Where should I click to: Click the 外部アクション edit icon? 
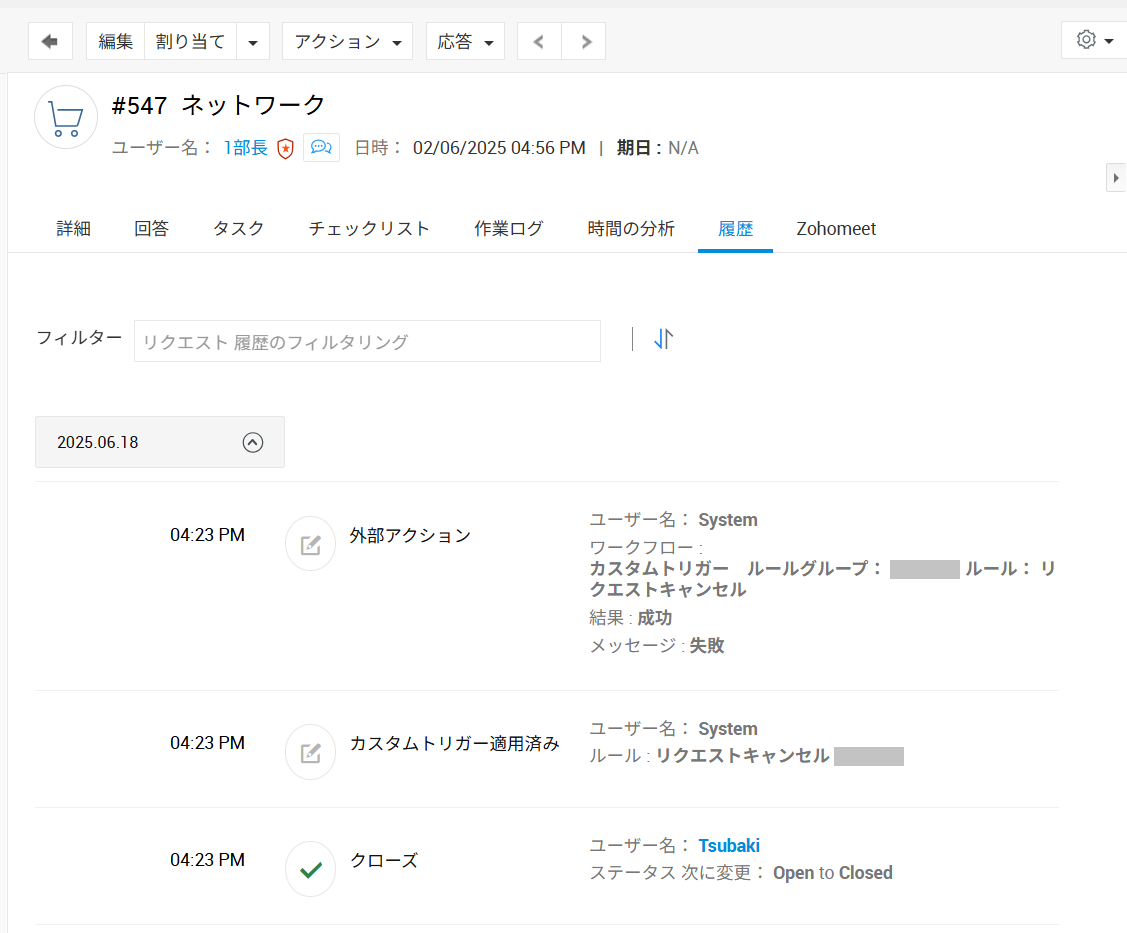(310, 544)
